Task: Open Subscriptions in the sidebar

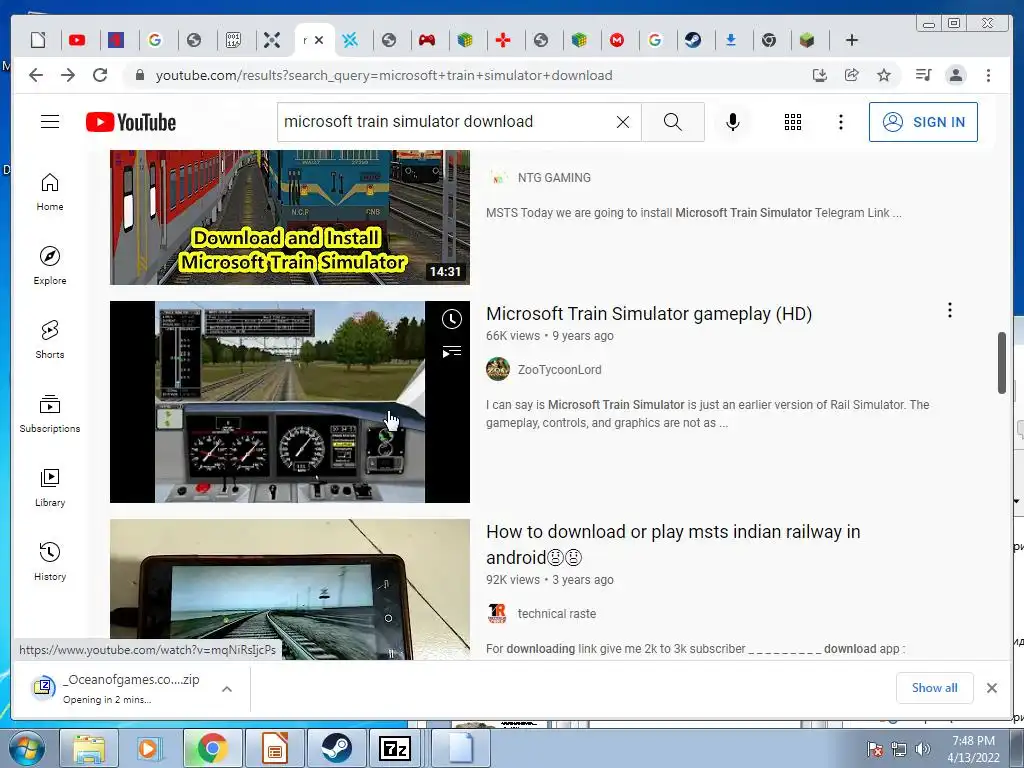Action: coord(50,414)
